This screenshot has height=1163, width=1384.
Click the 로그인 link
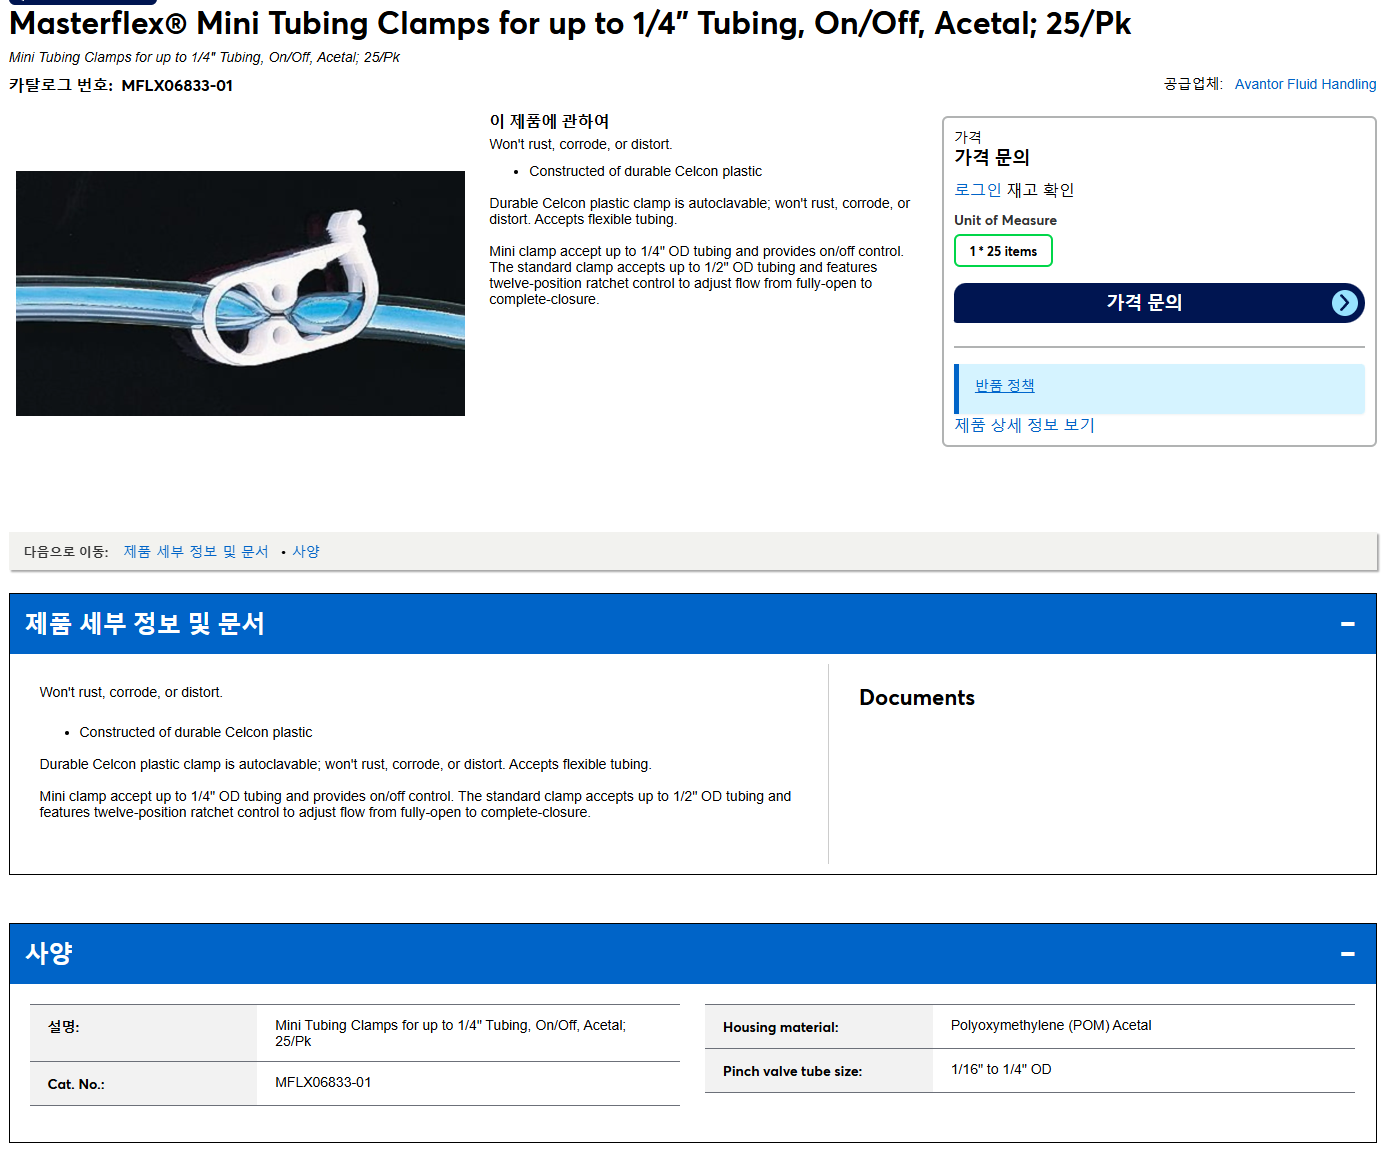pyautogui.click(x=977, y=190)
